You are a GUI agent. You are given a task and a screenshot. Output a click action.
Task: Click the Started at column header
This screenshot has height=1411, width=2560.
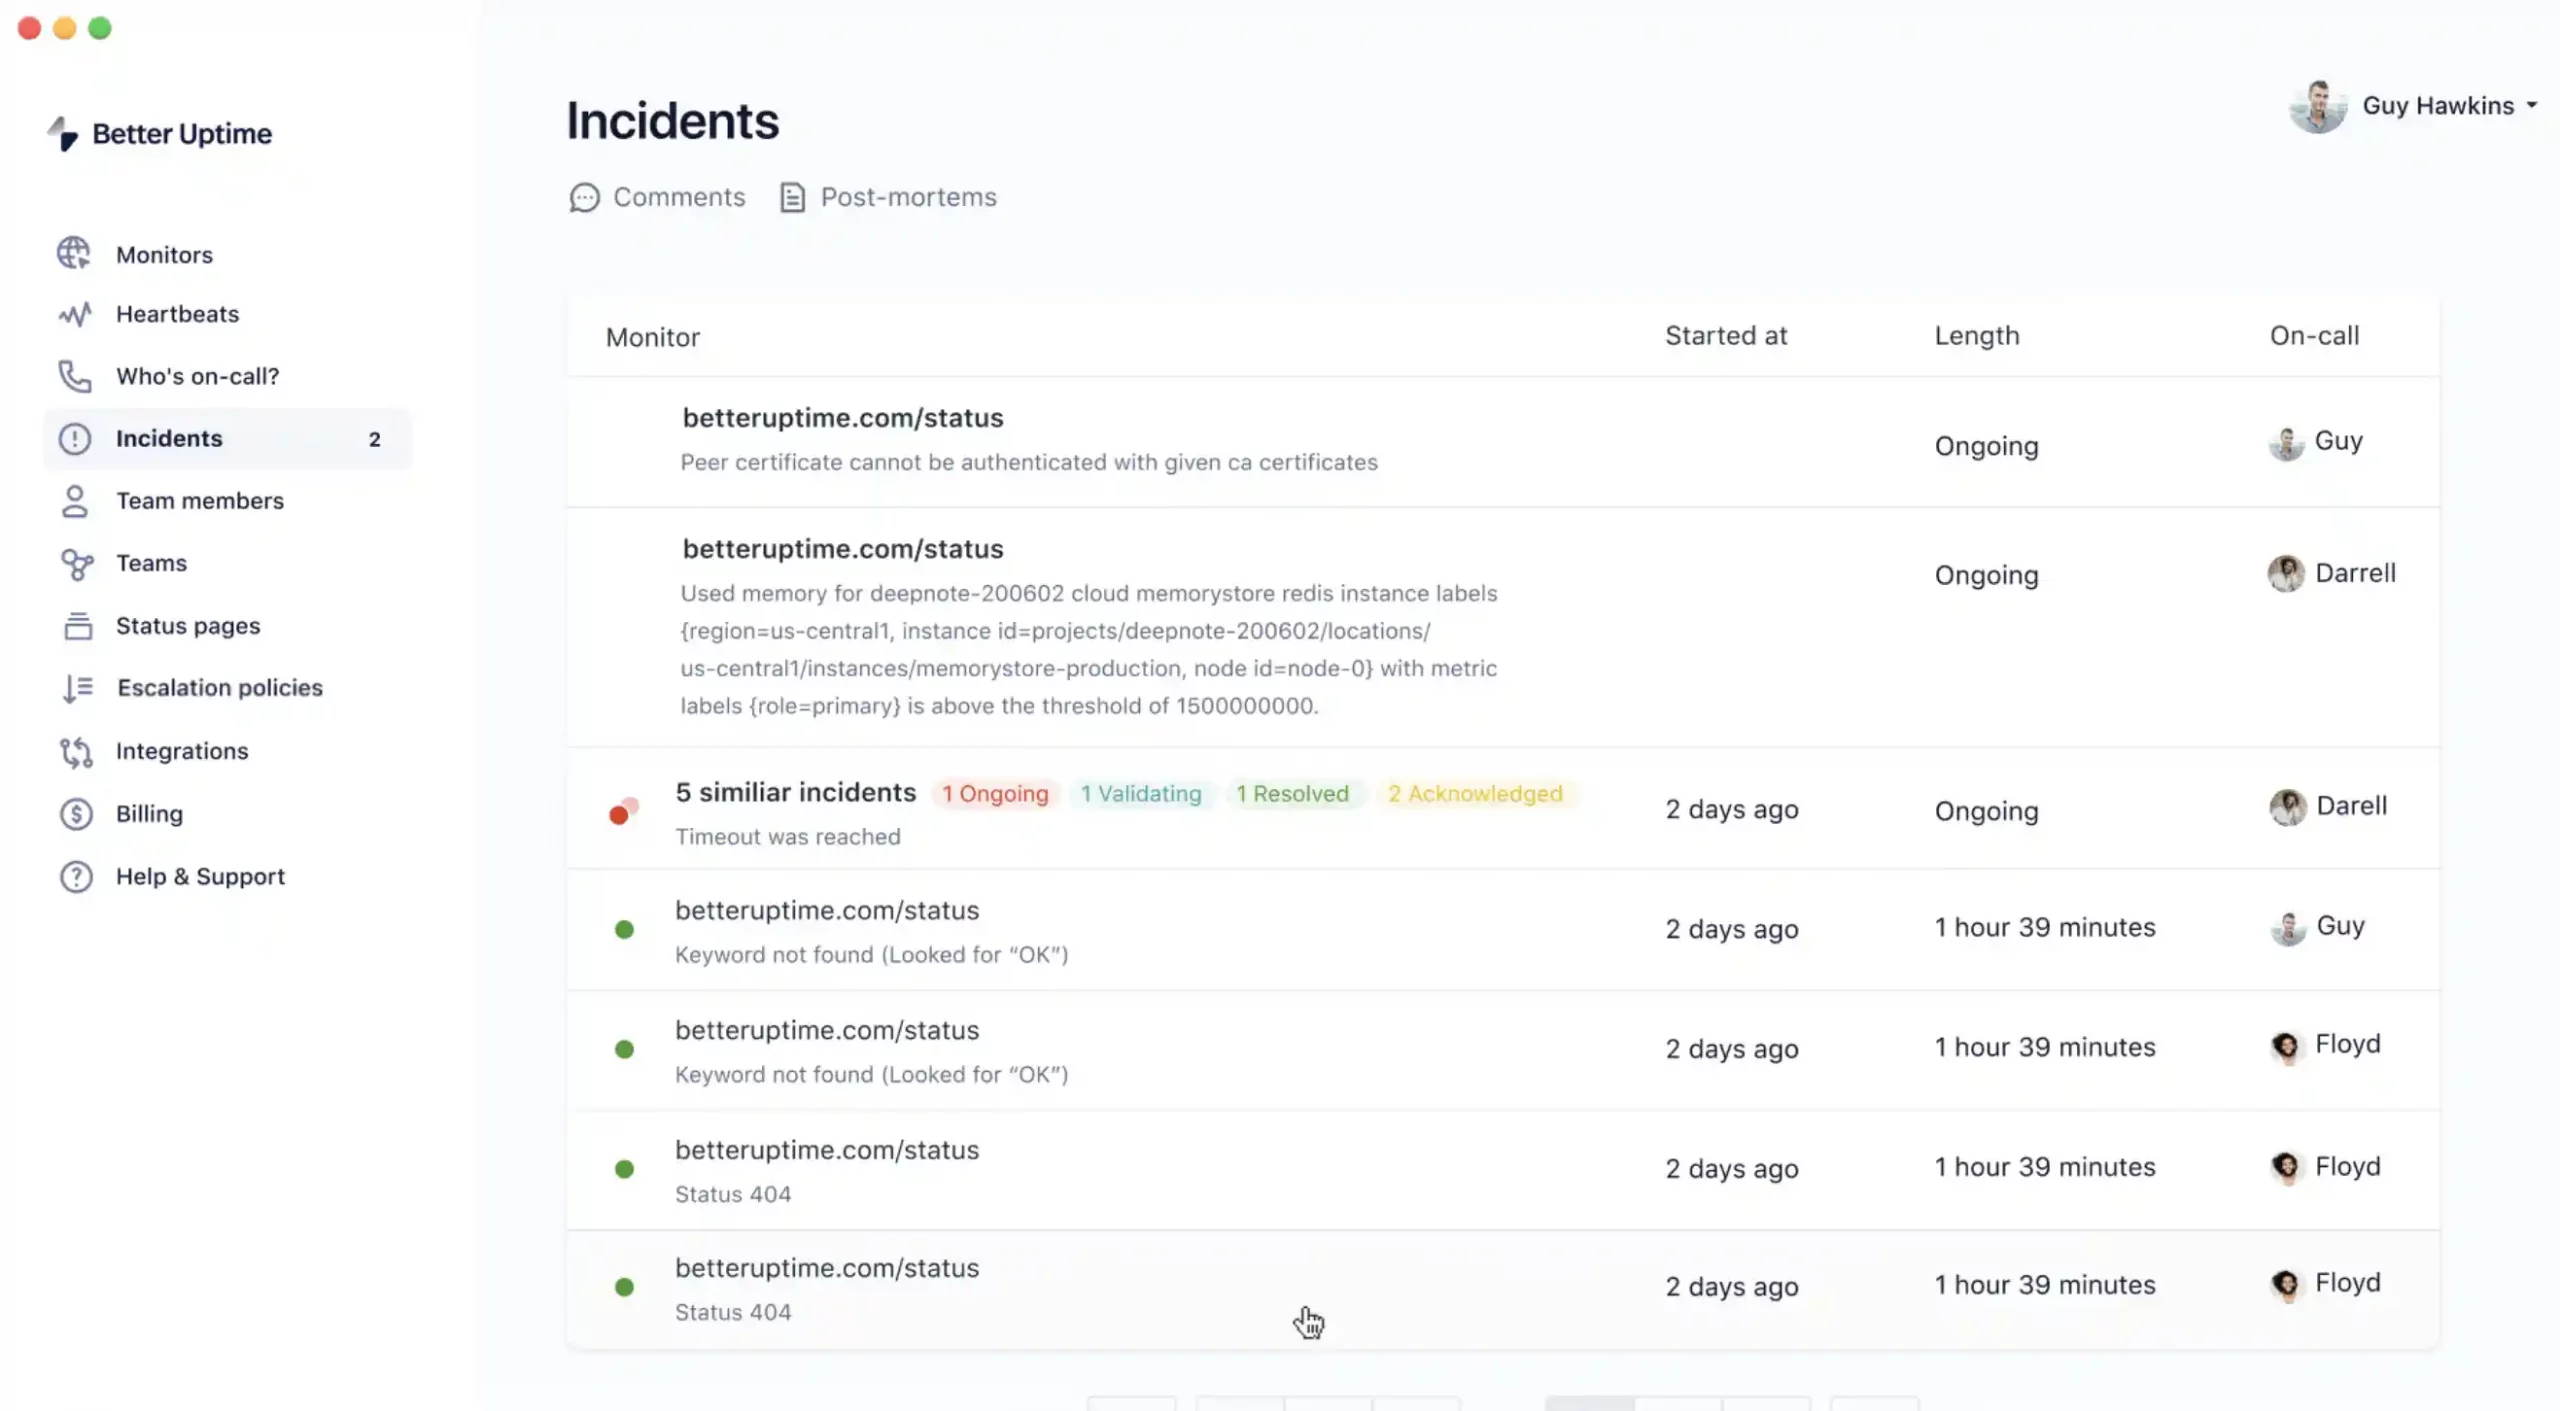coord(1726,336)
